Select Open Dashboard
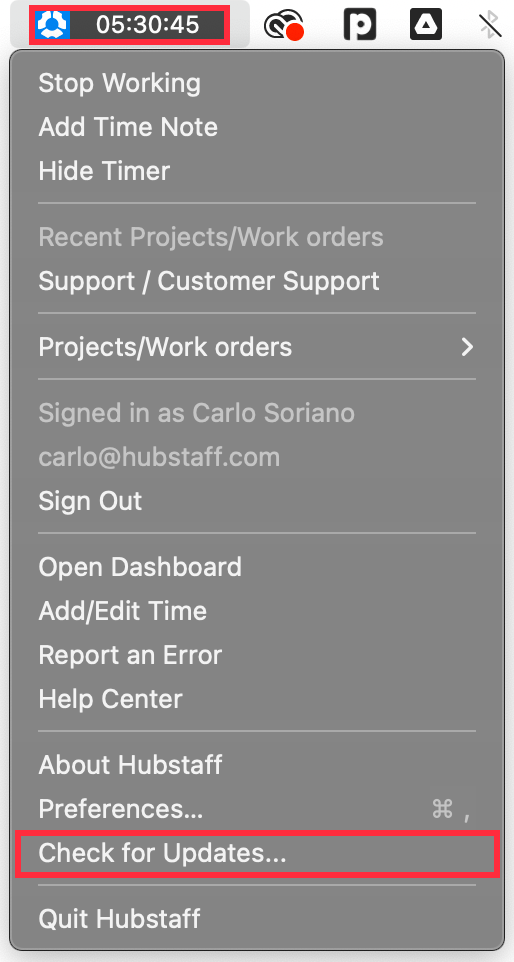This screenshot has height=962, width=514. 257,567
